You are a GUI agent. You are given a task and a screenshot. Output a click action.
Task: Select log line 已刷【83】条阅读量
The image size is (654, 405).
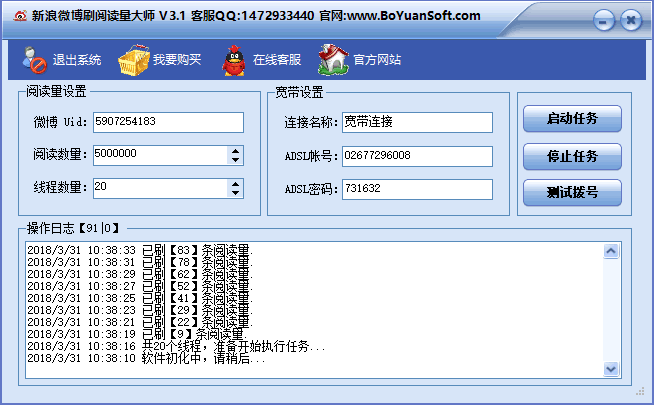[140, 250]
